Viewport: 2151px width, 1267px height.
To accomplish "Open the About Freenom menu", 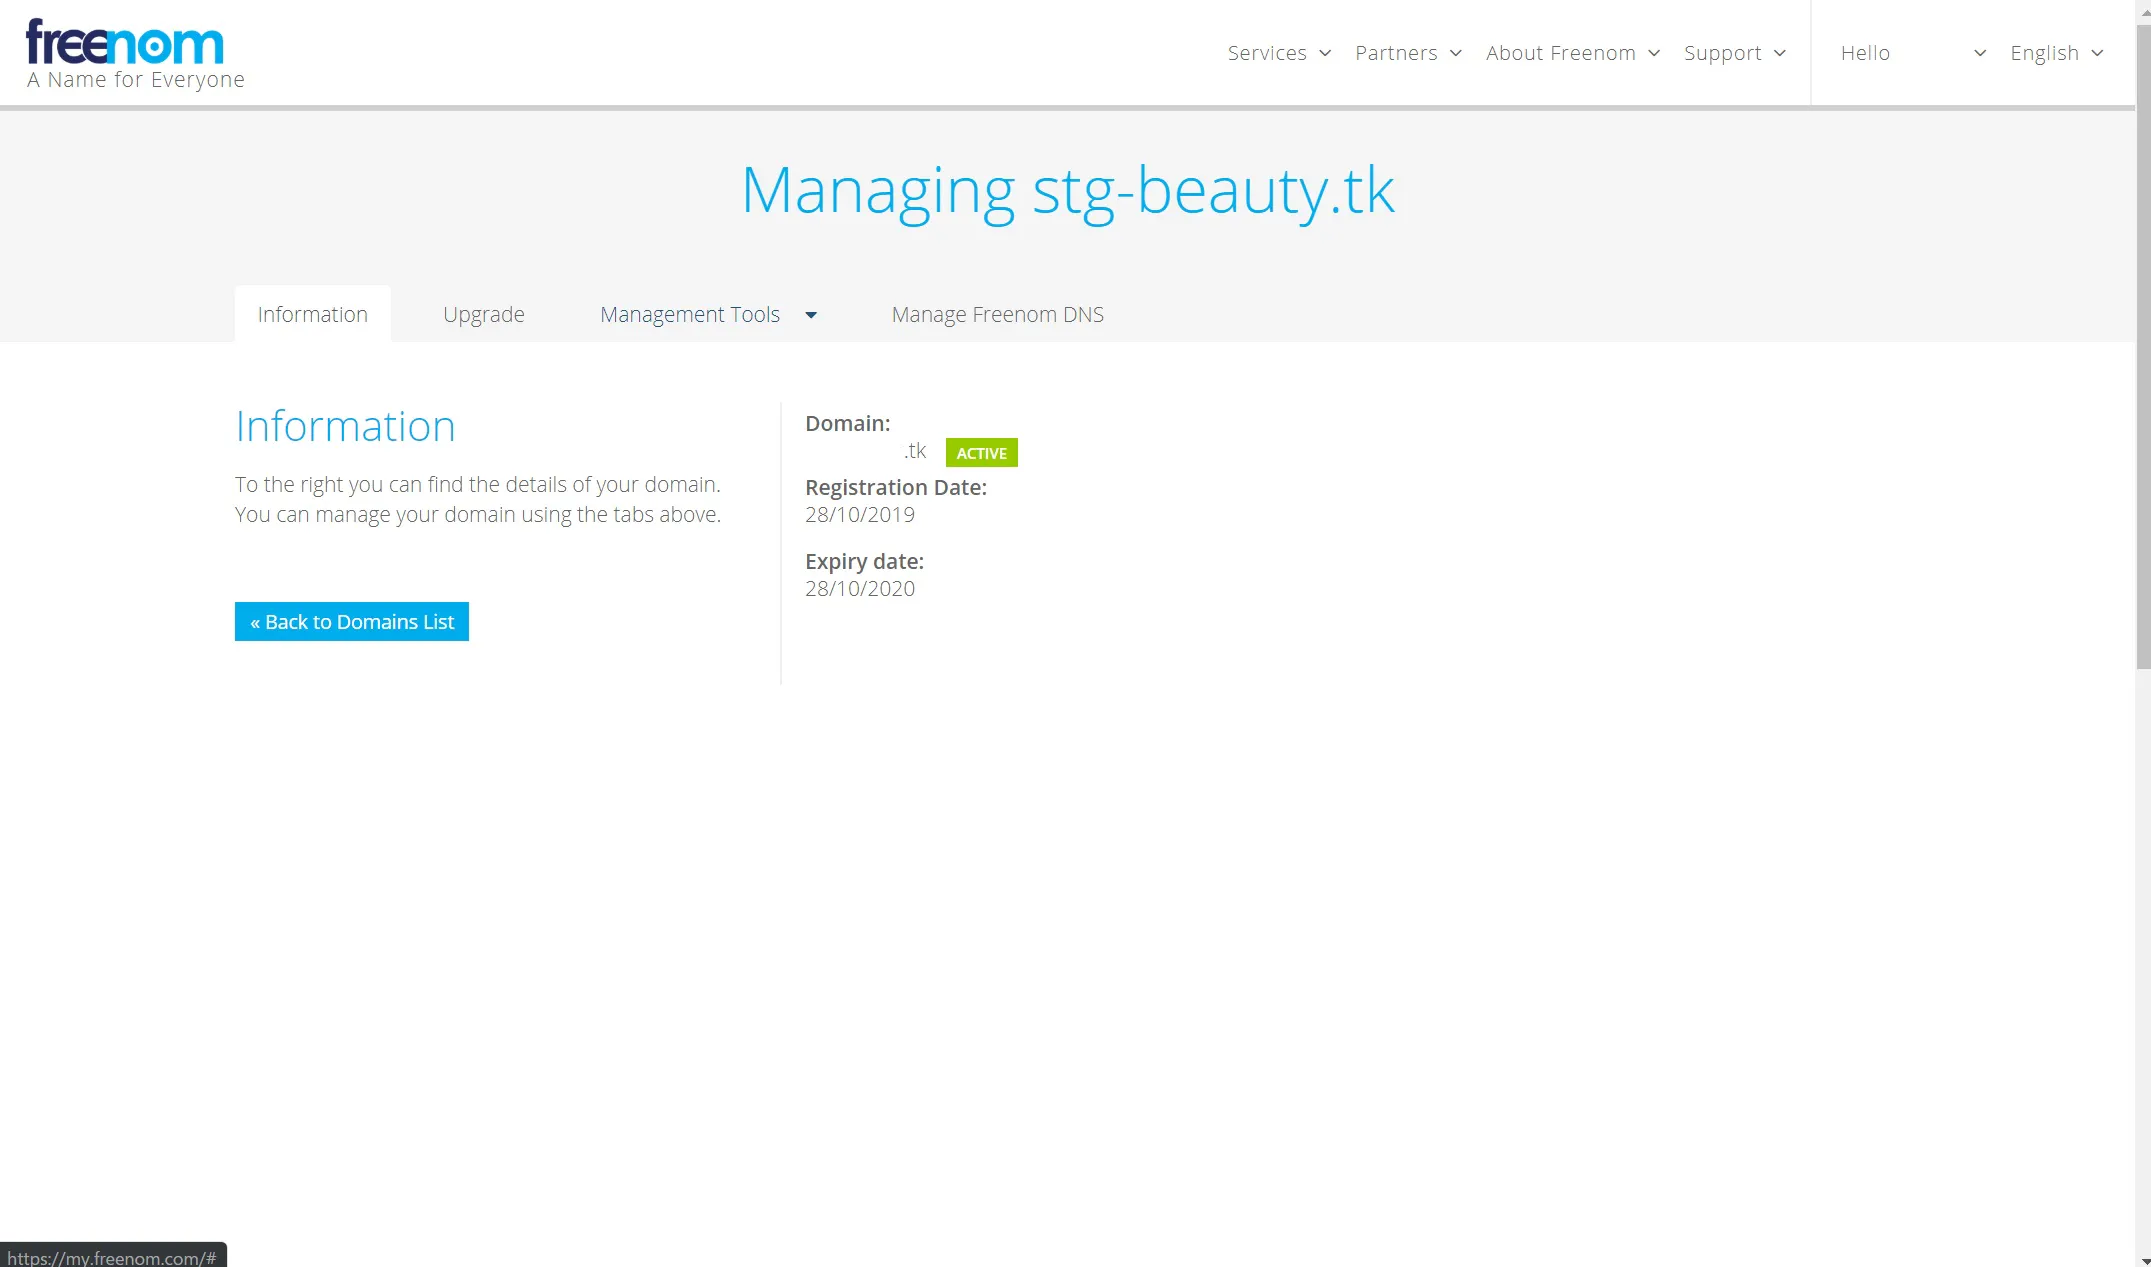I will click(1561, 53).
